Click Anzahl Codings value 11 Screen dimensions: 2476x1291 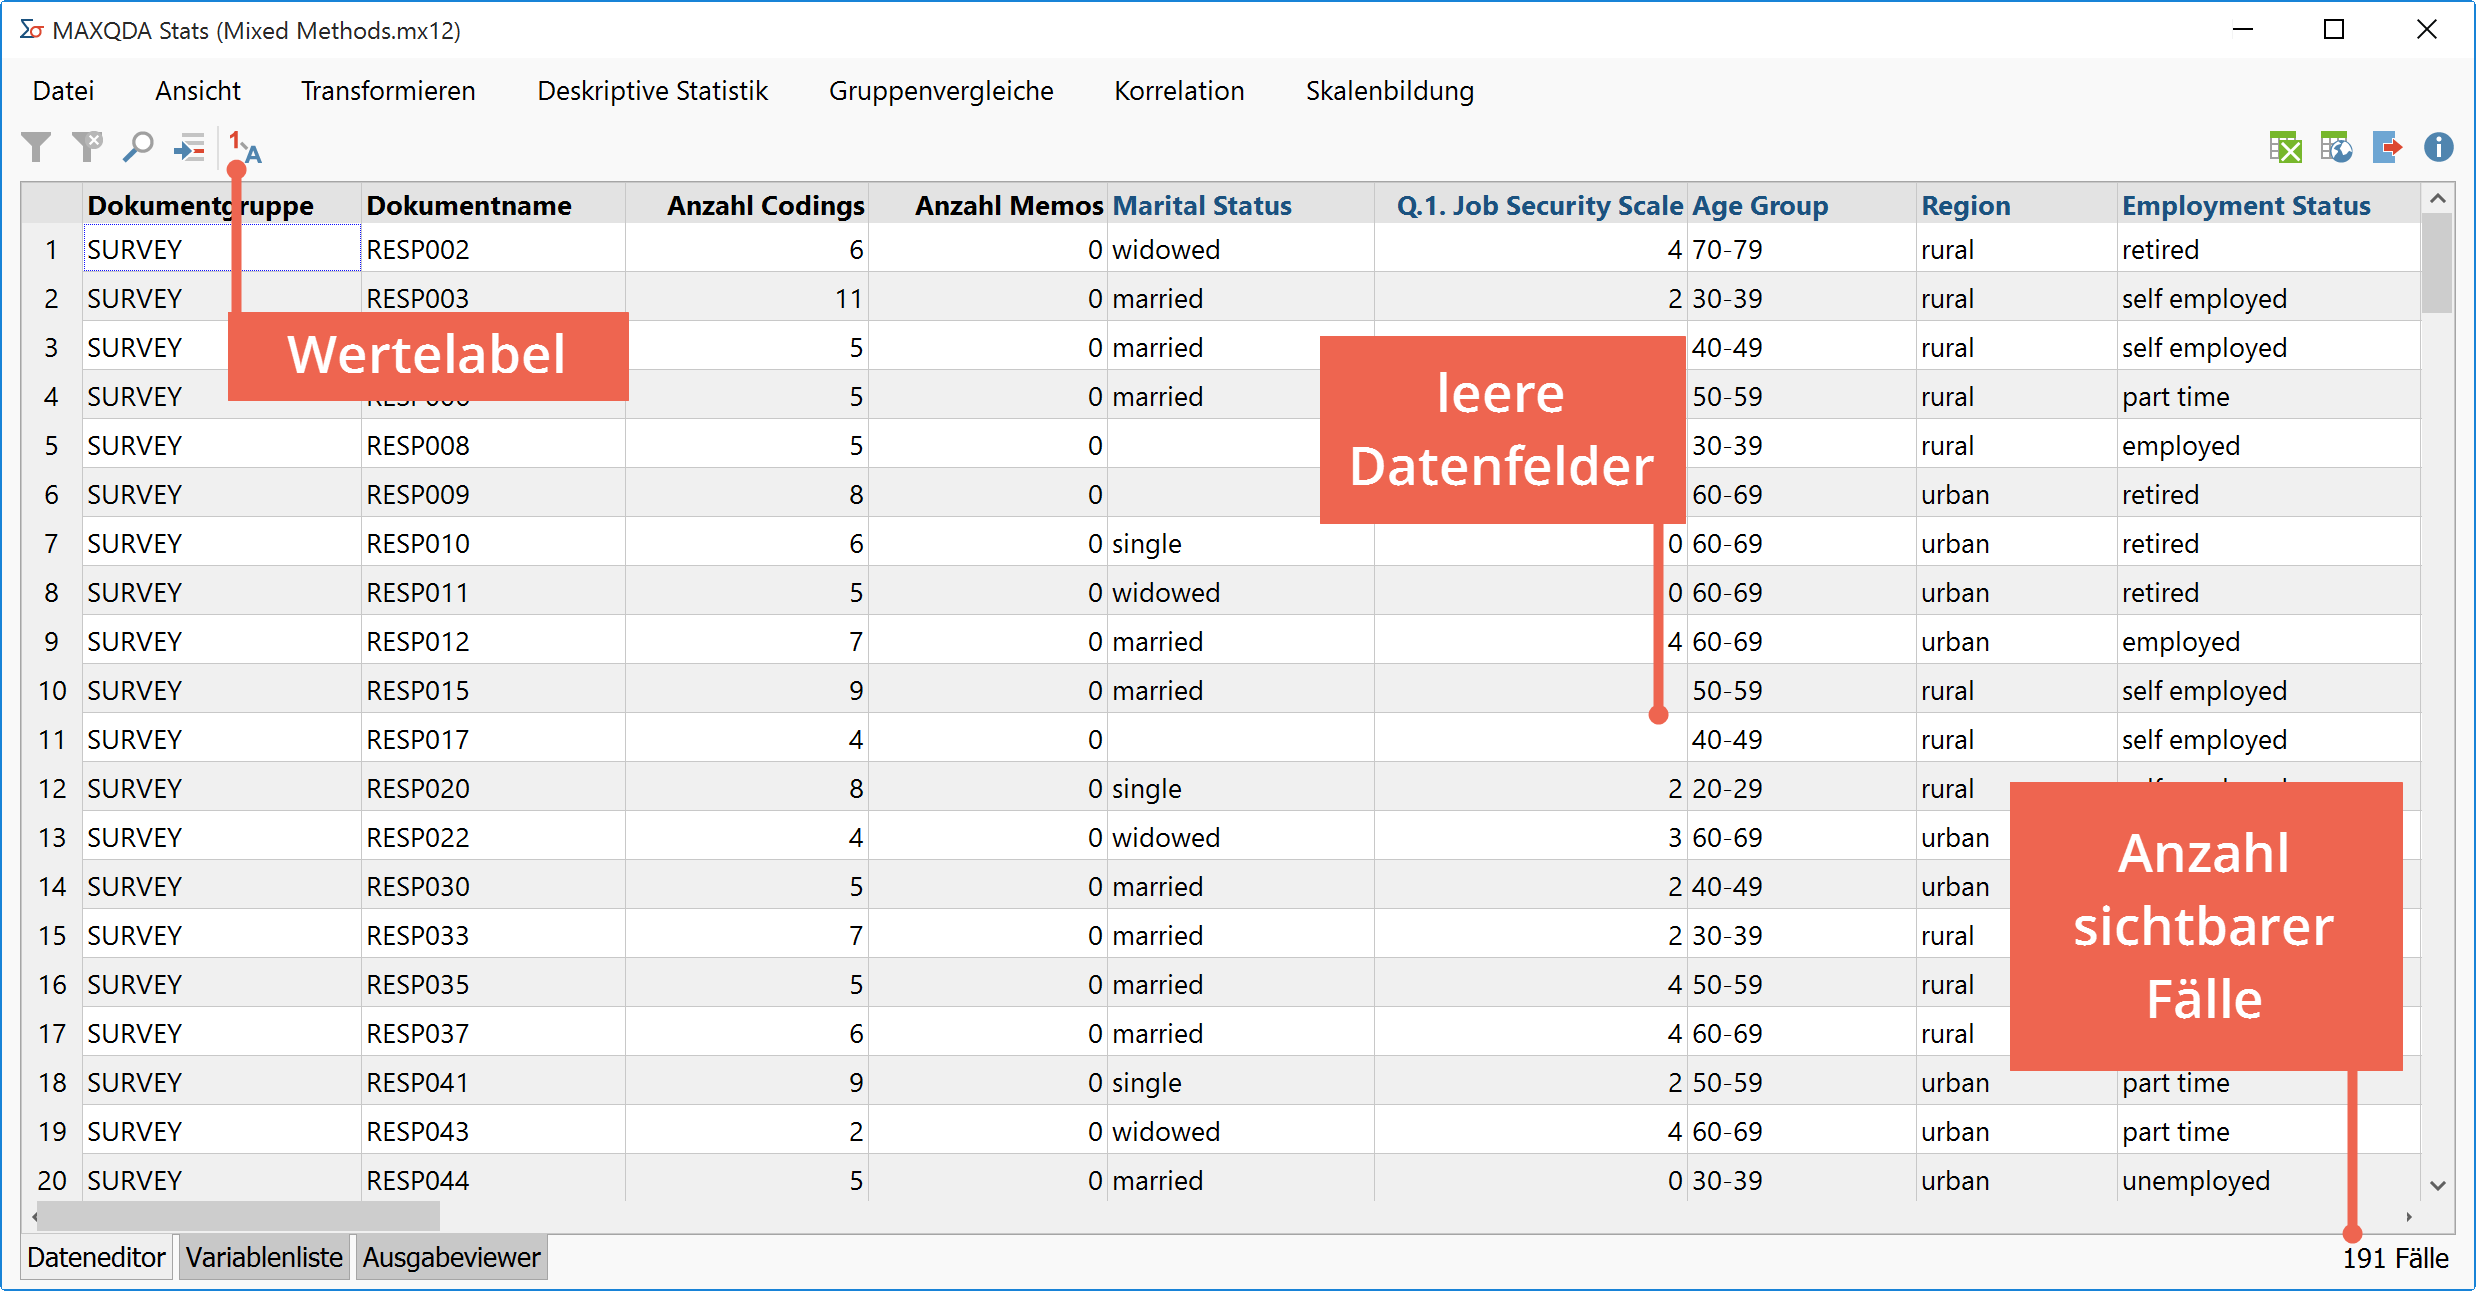[x=747, y=298]
